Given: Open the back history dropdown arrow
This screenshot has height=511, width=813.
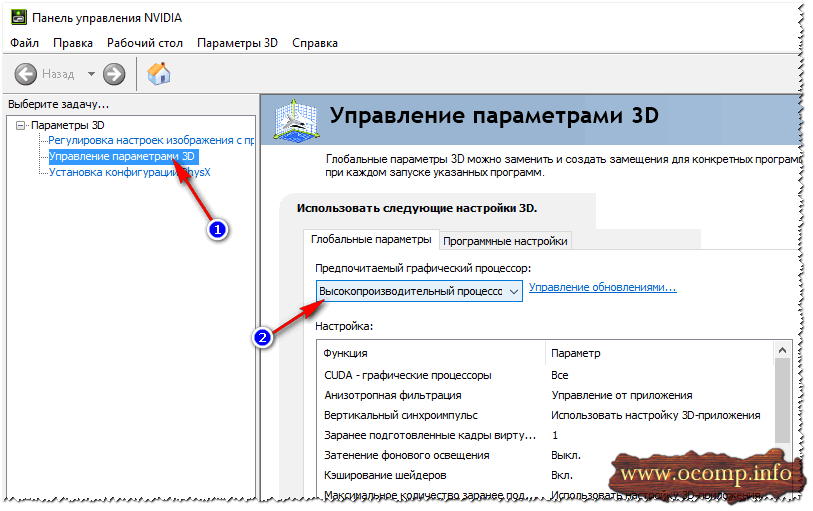Looking at the screenshot, I should 91,74.
